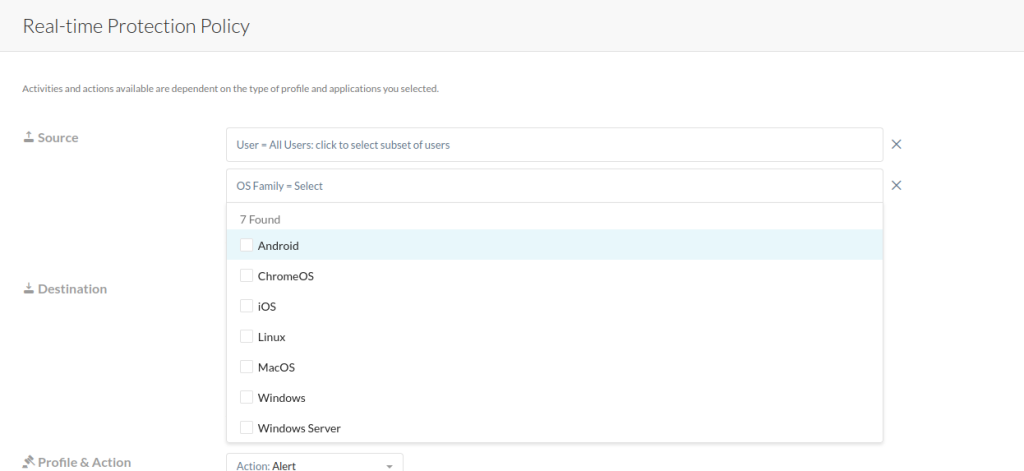Select the Linux option label
The height and width of the screenshot is (471, 1024).
click(x=271, y=337)
